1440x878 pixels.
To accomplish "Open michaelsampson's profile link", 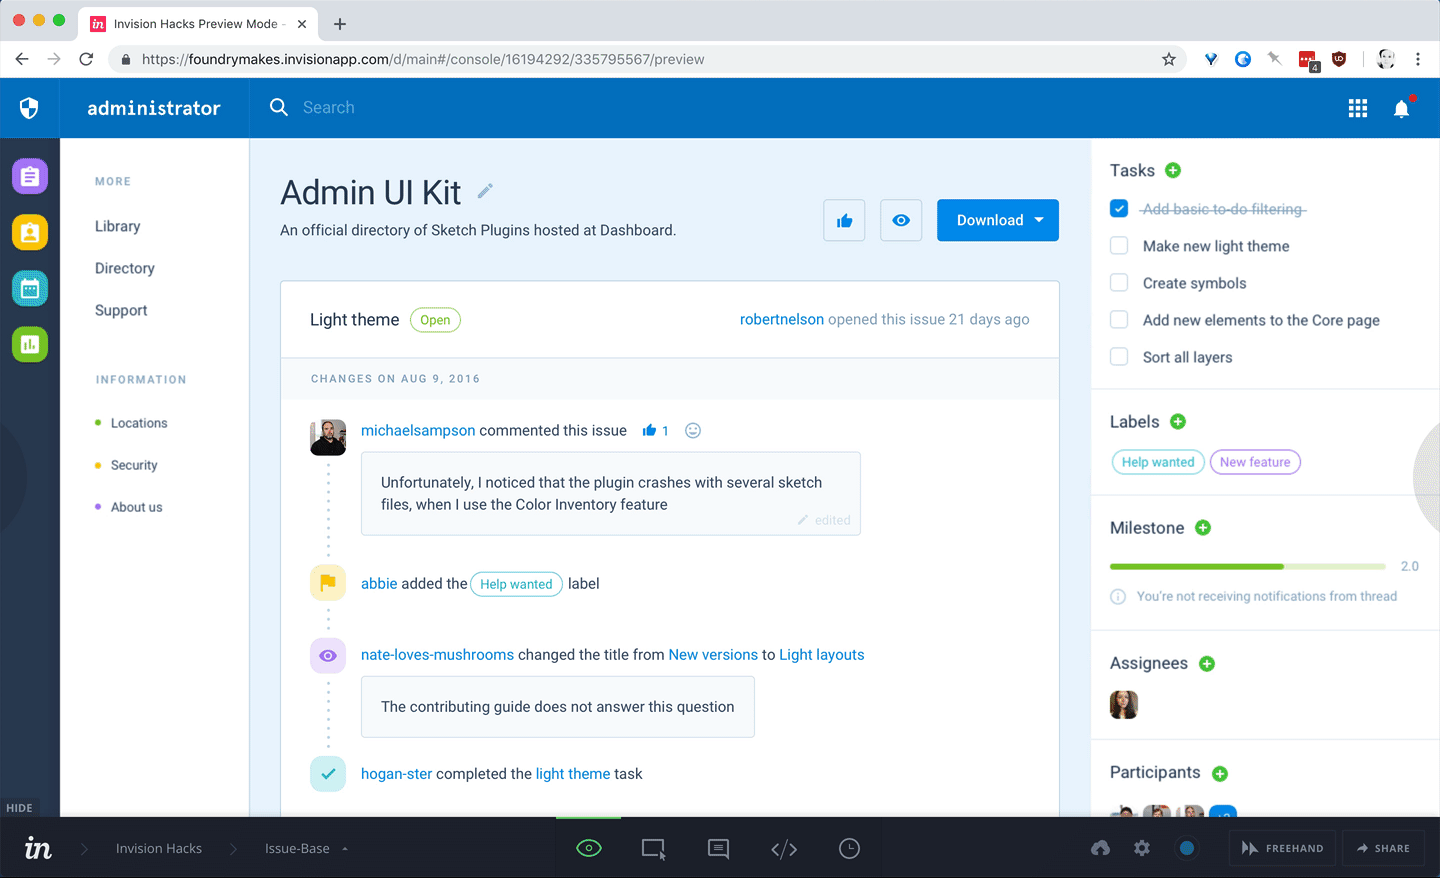I will tap(418, 430).
